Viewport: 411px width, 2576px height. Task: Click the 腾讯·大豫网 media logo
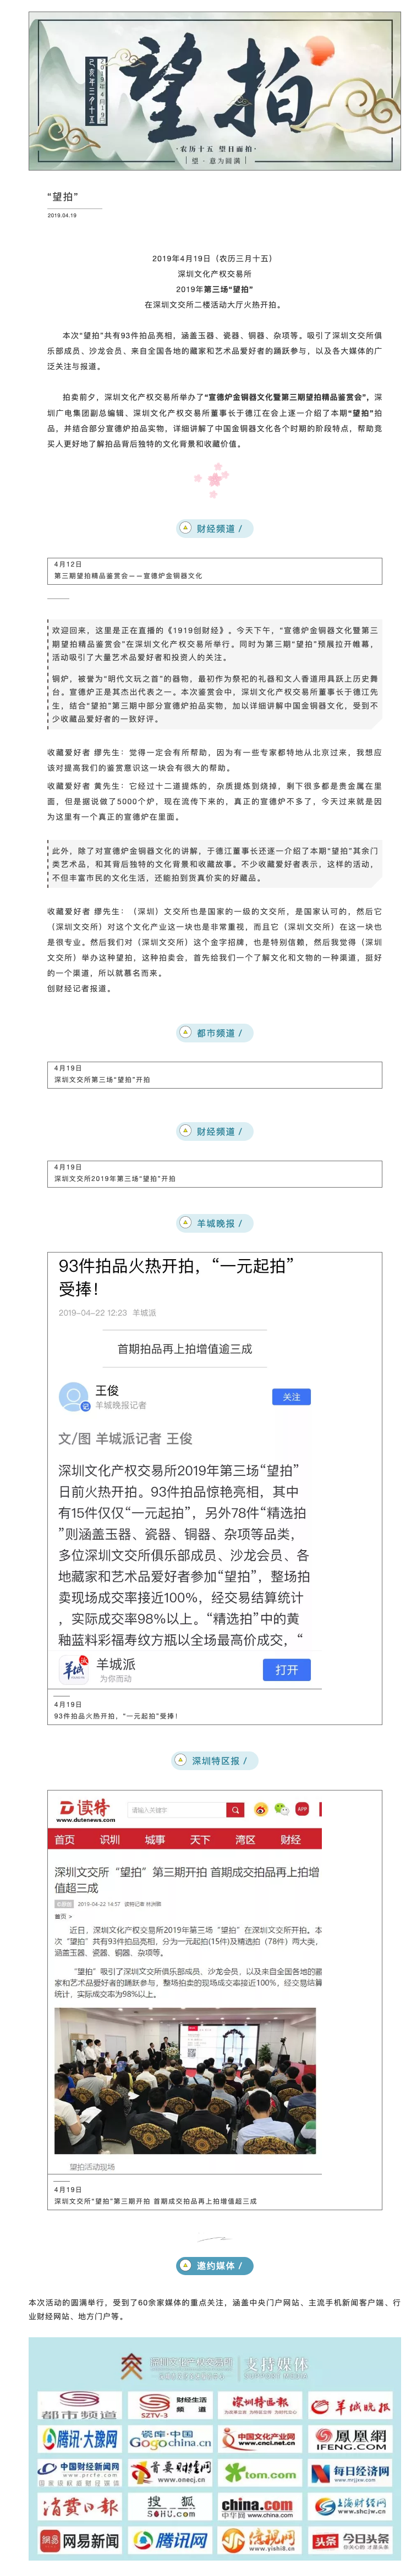(80, 2438)
